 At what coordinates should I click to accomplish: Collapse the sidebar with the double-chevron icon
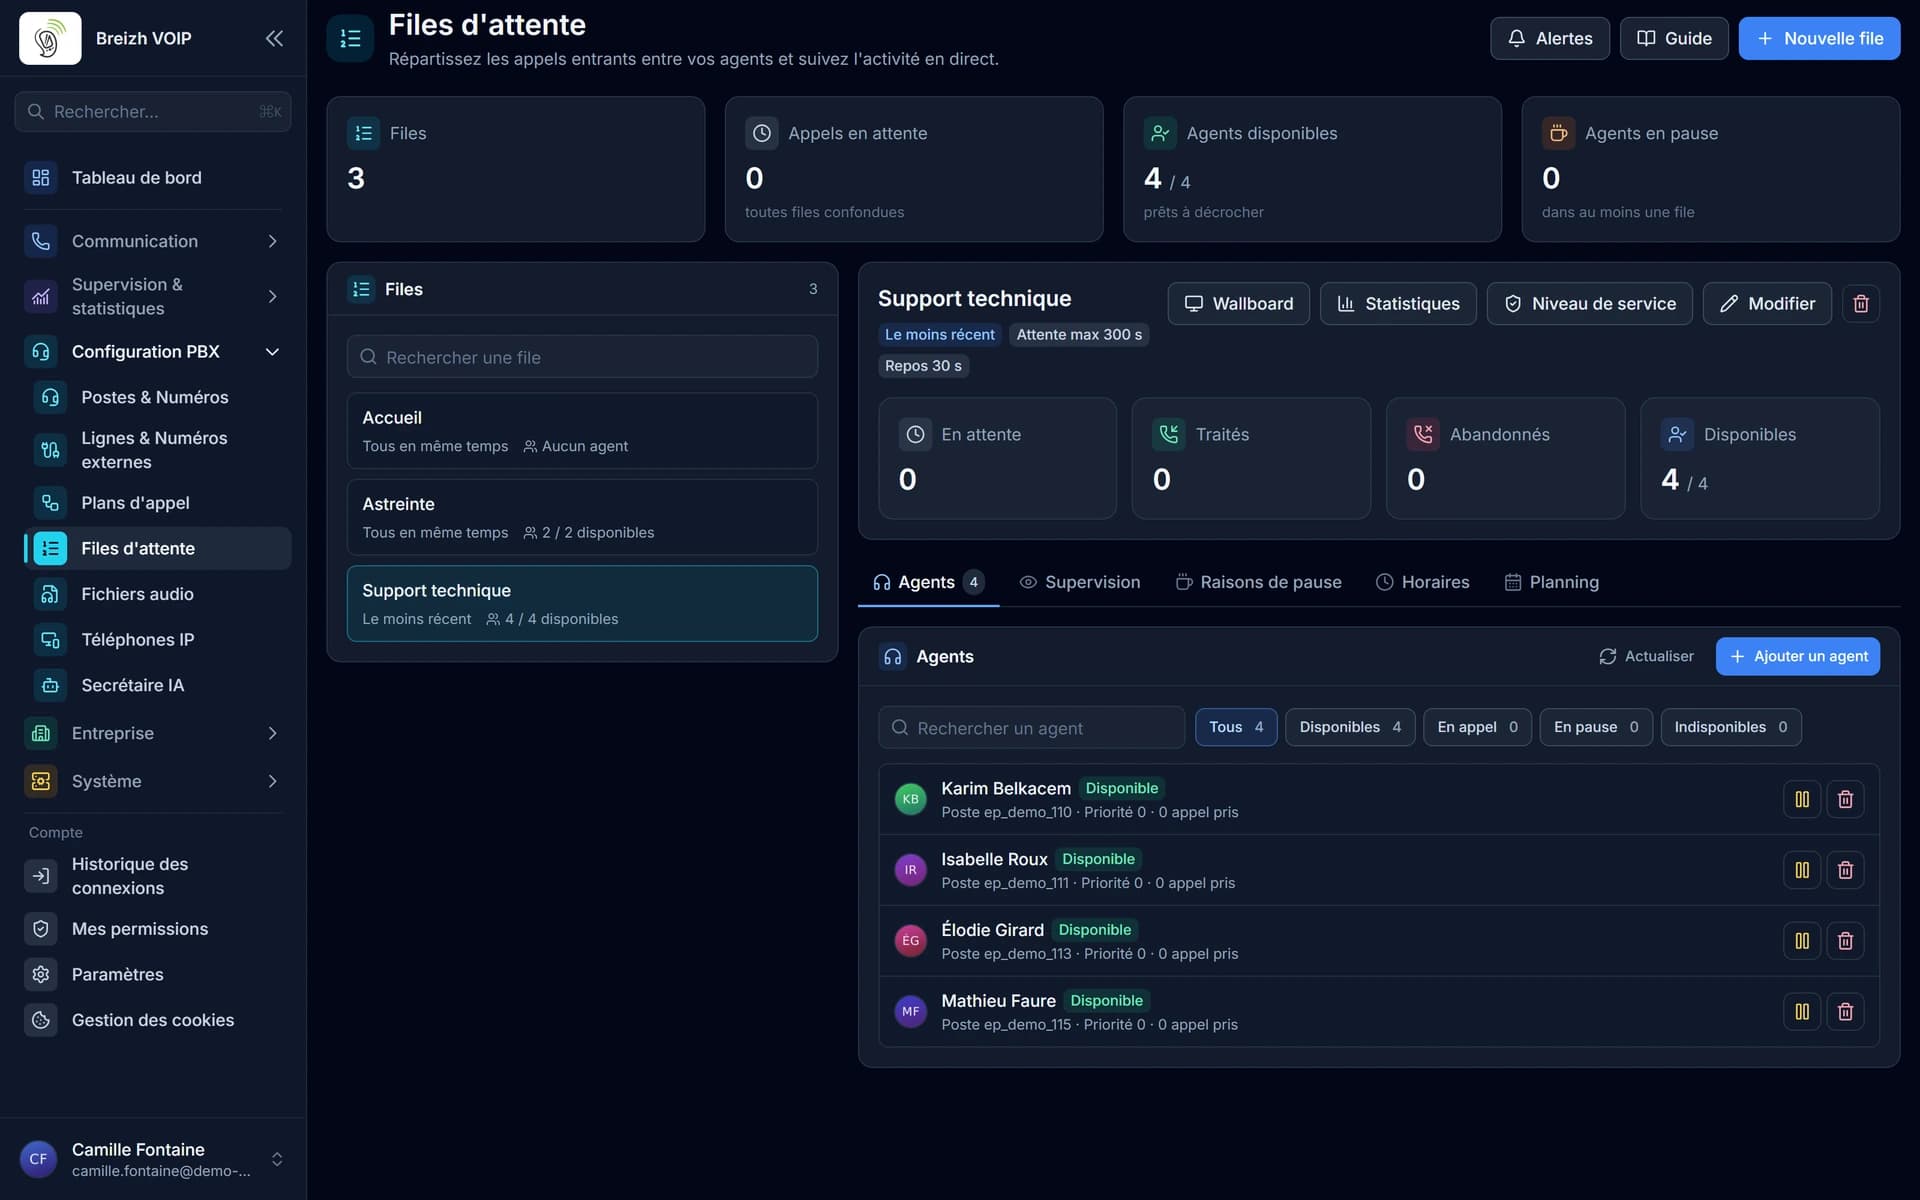(274, 38)
